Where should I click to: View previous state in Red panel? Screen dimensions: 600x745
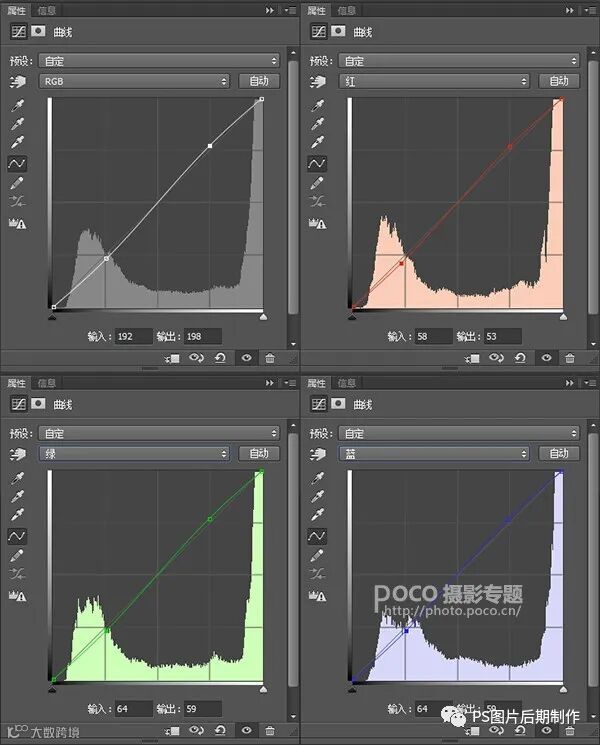(x=496, y=358)
